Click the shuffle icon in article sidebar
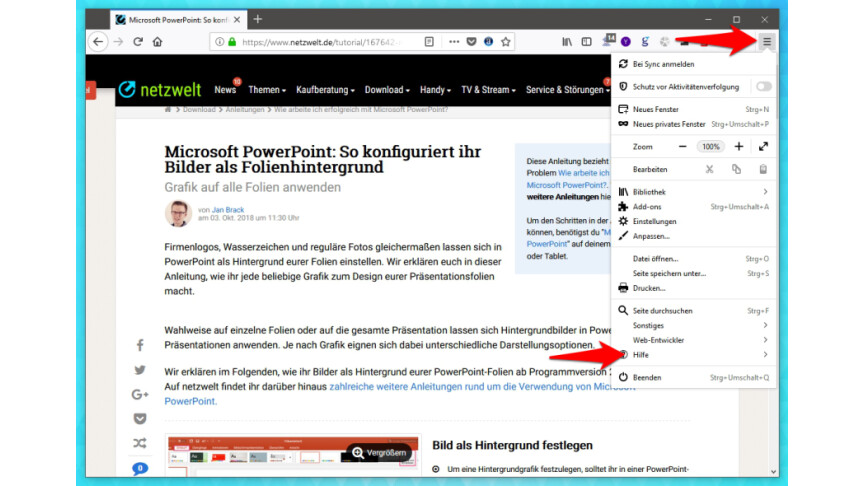864x486 pixels. tap(140, 443)
